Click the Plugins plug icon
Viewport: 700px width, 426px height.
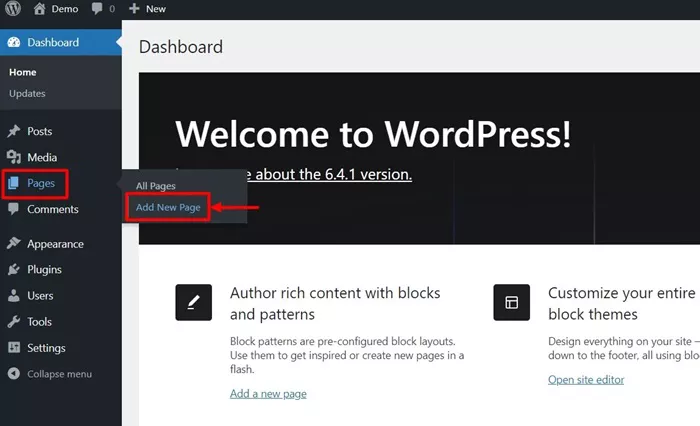point(14,269)
